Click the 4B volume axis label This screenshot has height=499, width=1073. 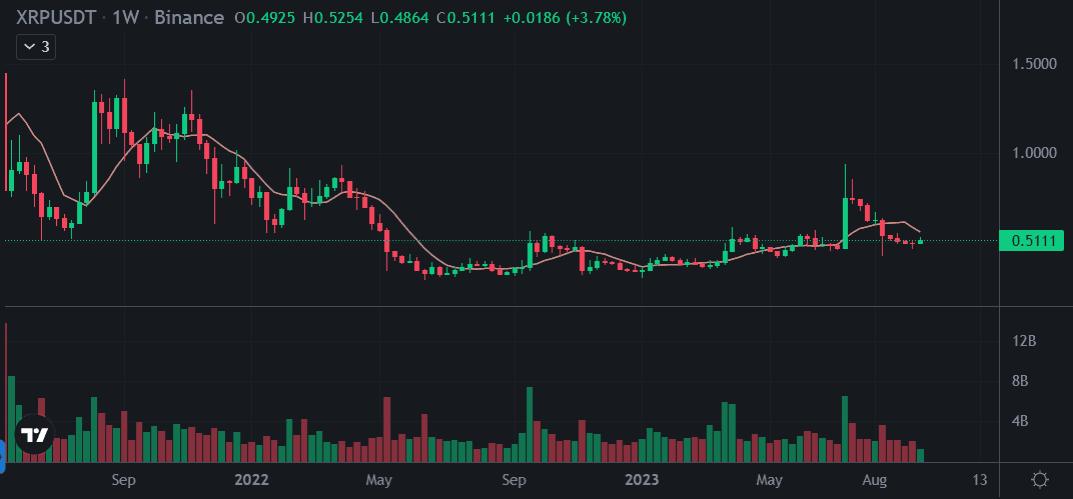[x=1021, y=421]
